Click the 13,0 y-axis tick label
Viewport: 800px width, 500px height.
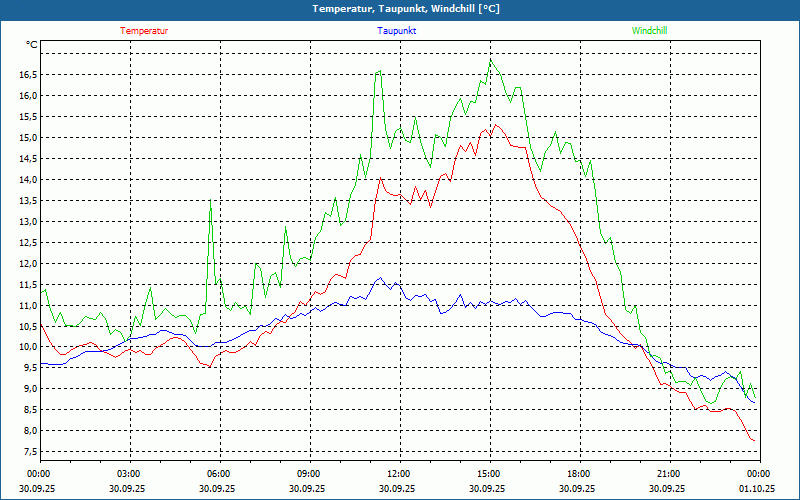[x=26, y=222]
